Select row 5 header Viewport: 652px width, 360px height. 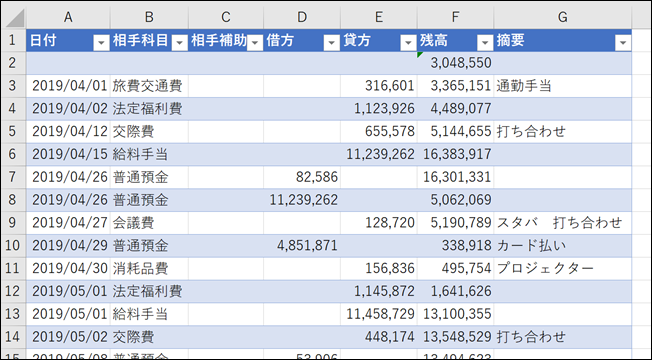(13, 131)
